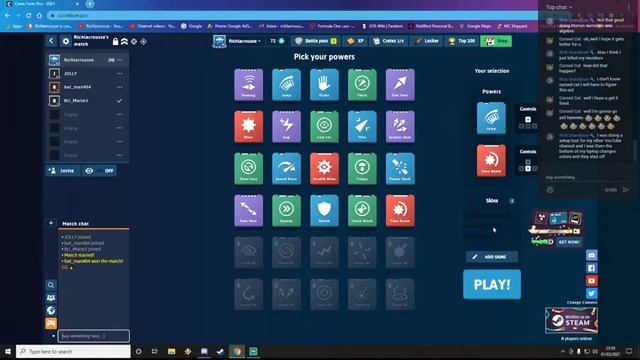The height and width of the screenshot is (360, 640).
Task: Pick the Jump power in the grid
Action: tap(286, 84)
